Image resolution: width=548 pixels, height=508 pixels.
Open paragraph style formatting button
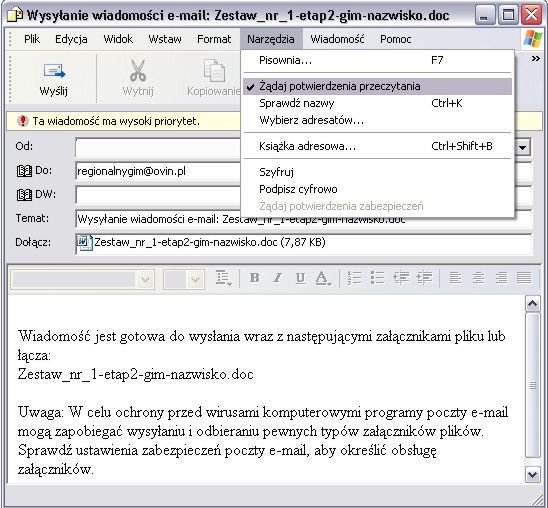(223, 278)
